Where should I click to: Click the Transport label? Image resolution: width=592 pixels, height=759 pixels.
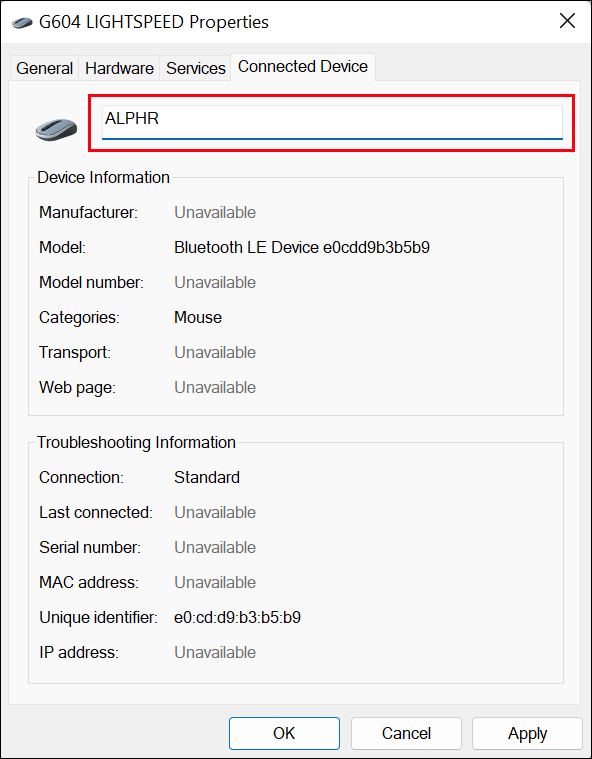(x=75, y=352)
